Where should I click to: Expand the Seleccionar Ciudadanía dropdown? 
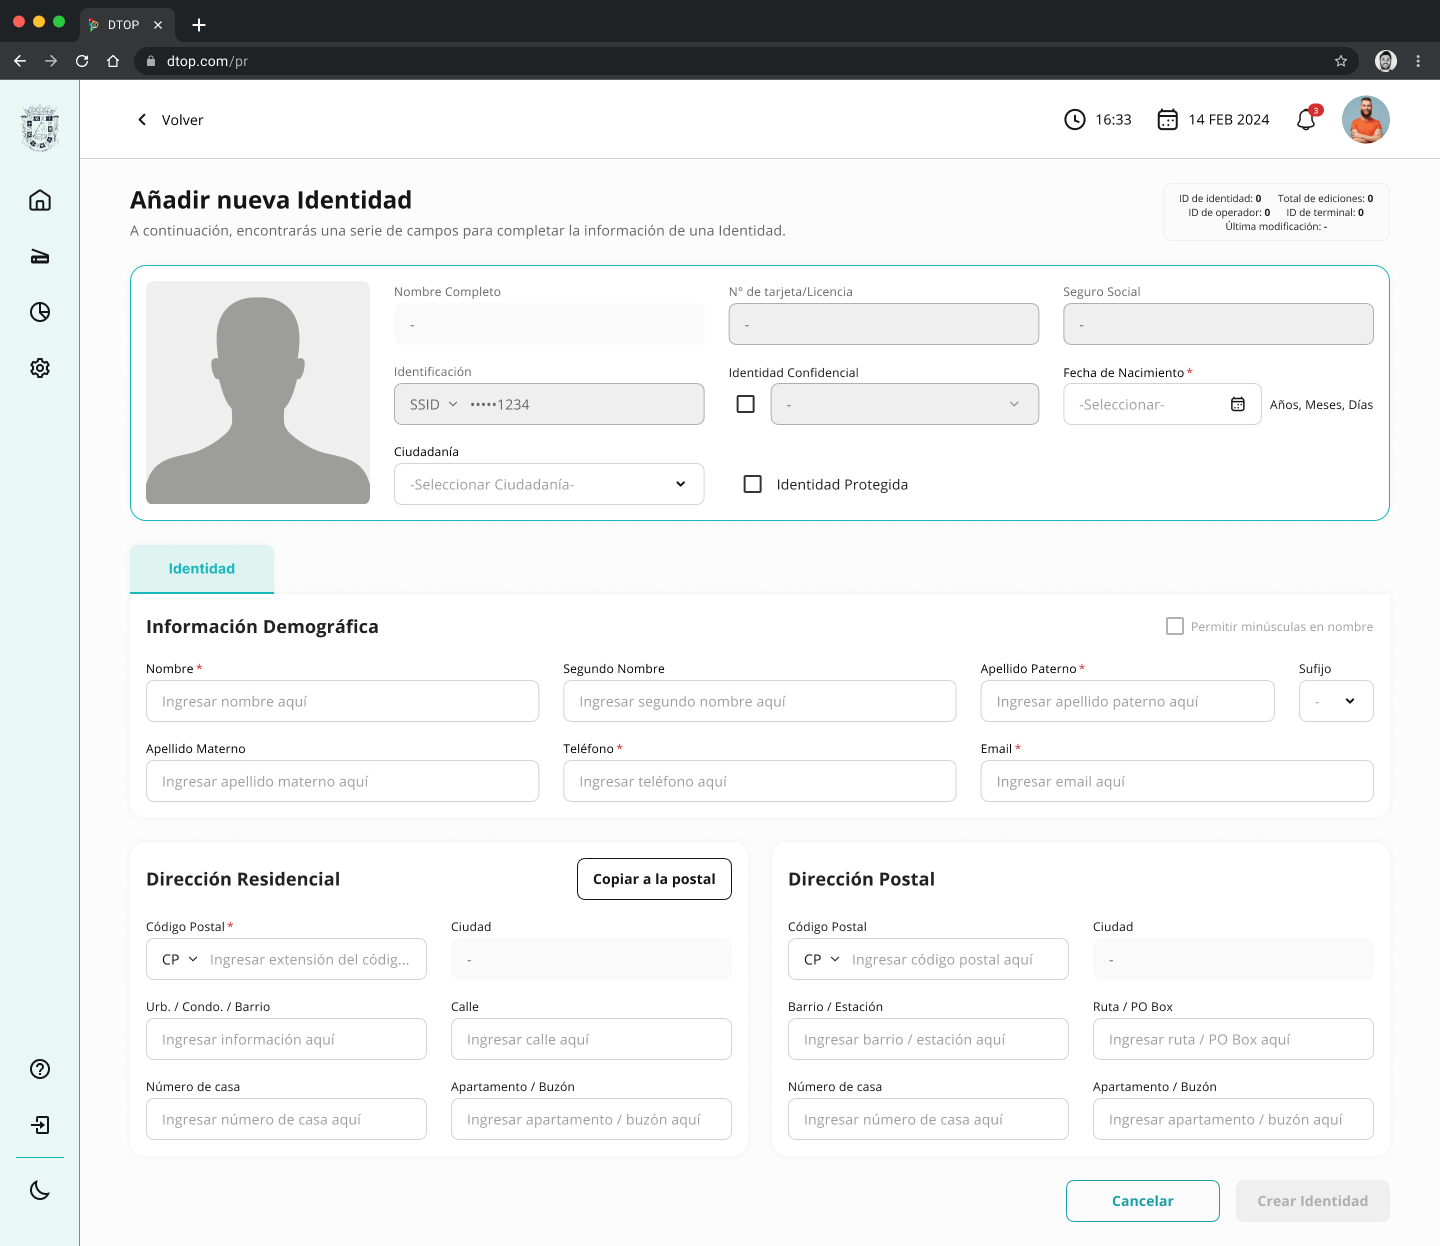click(x=549, y=484)
